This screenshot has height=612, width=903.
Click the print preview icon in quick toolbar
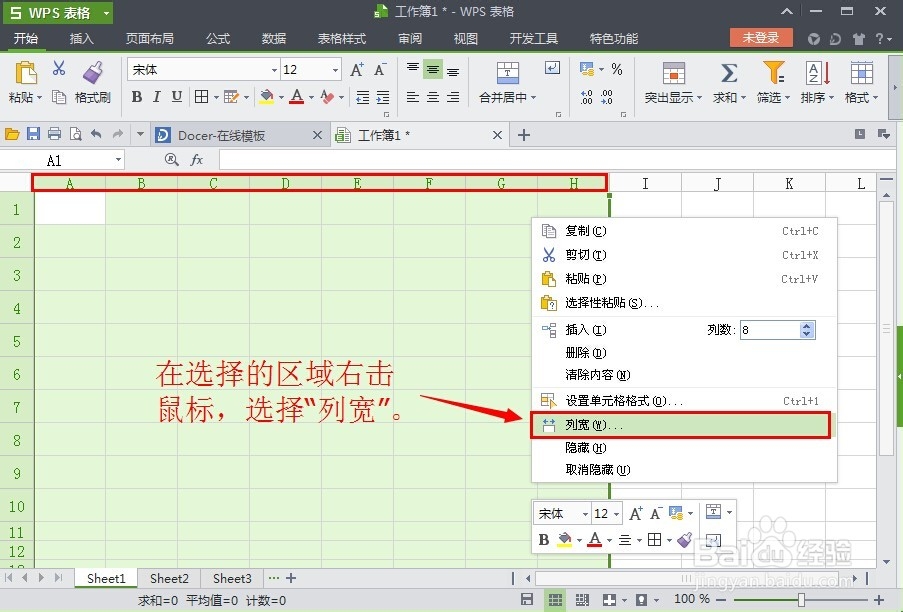tap(75, 134)
